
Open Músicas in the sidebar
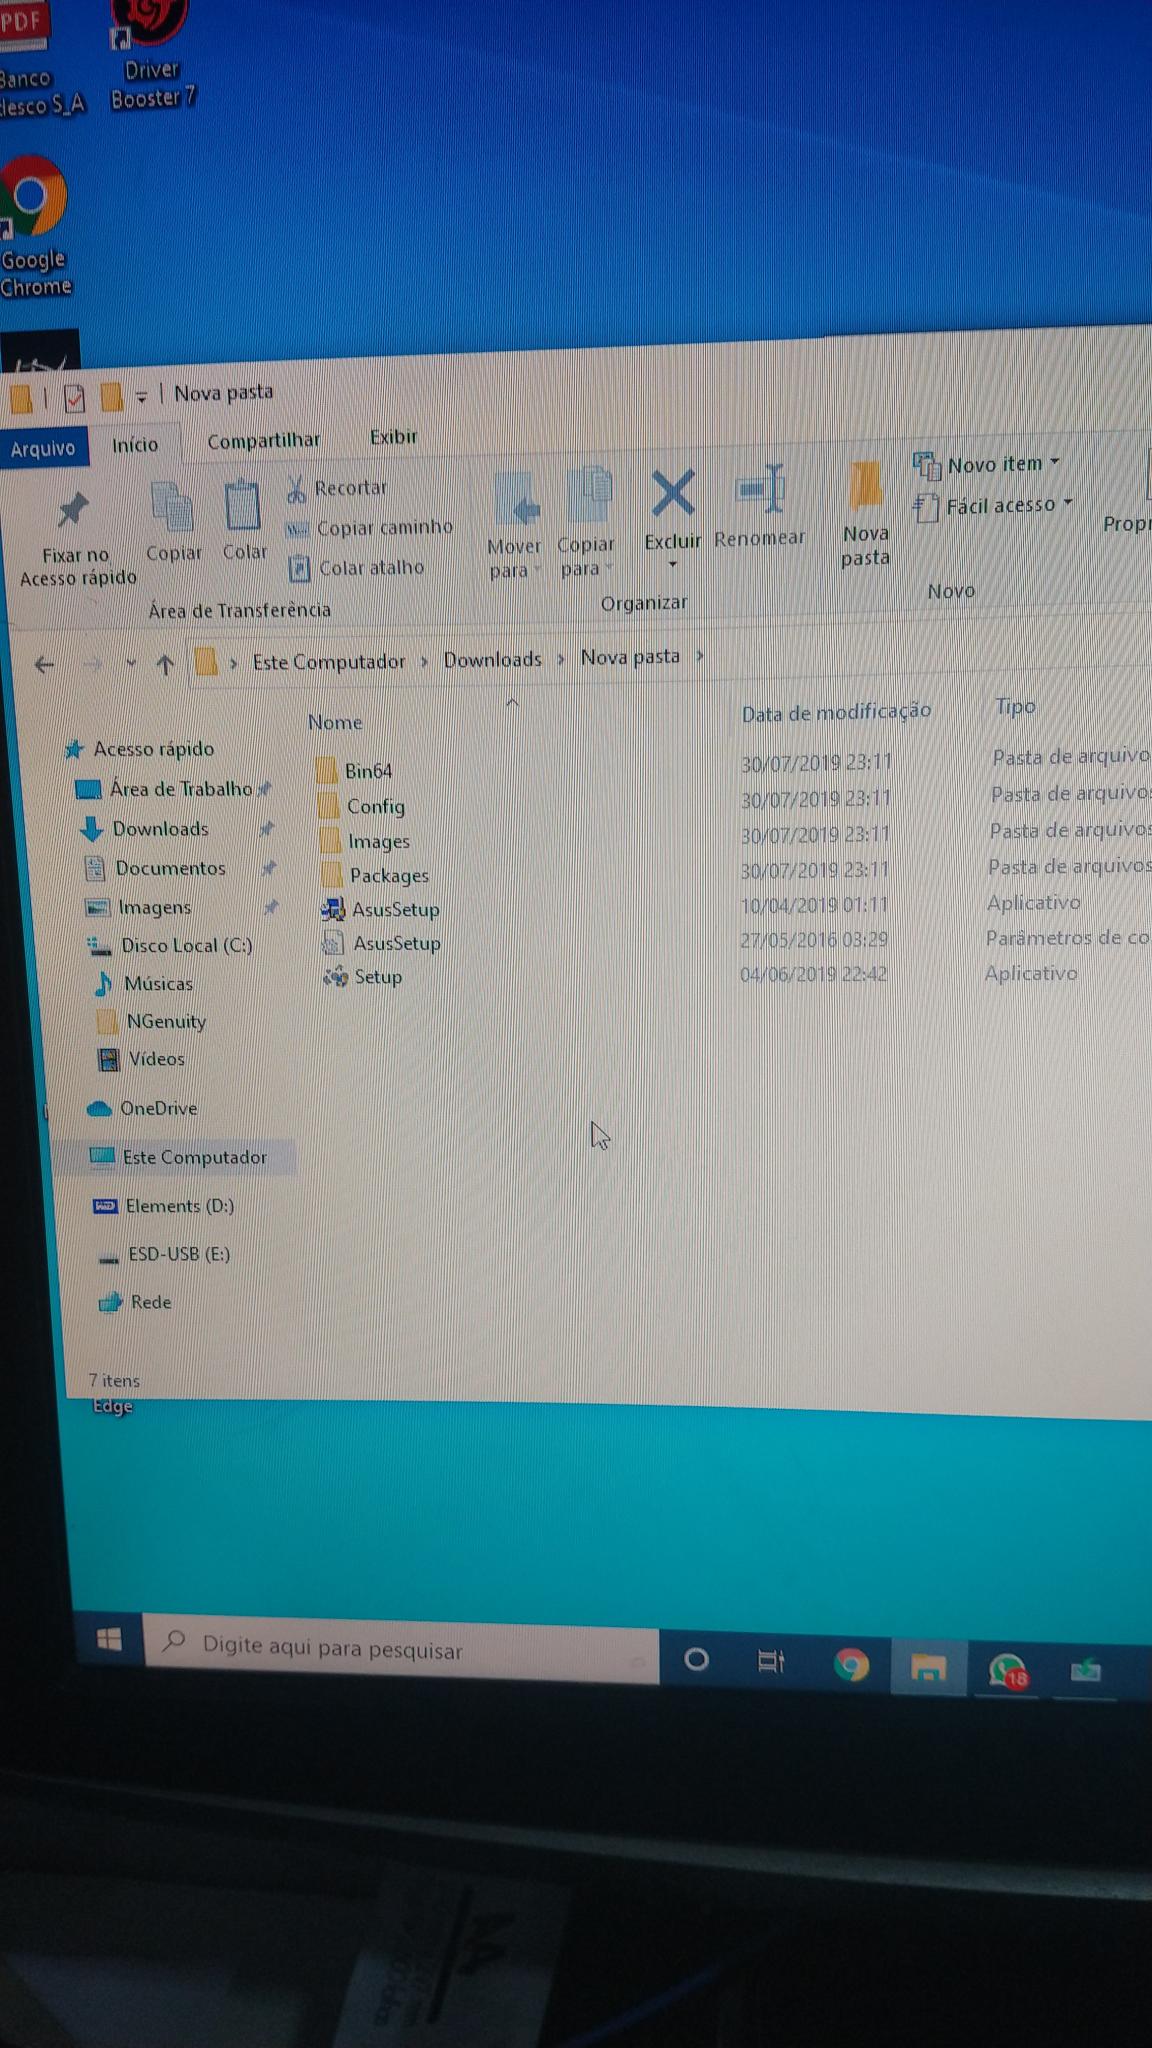[143, 983]
